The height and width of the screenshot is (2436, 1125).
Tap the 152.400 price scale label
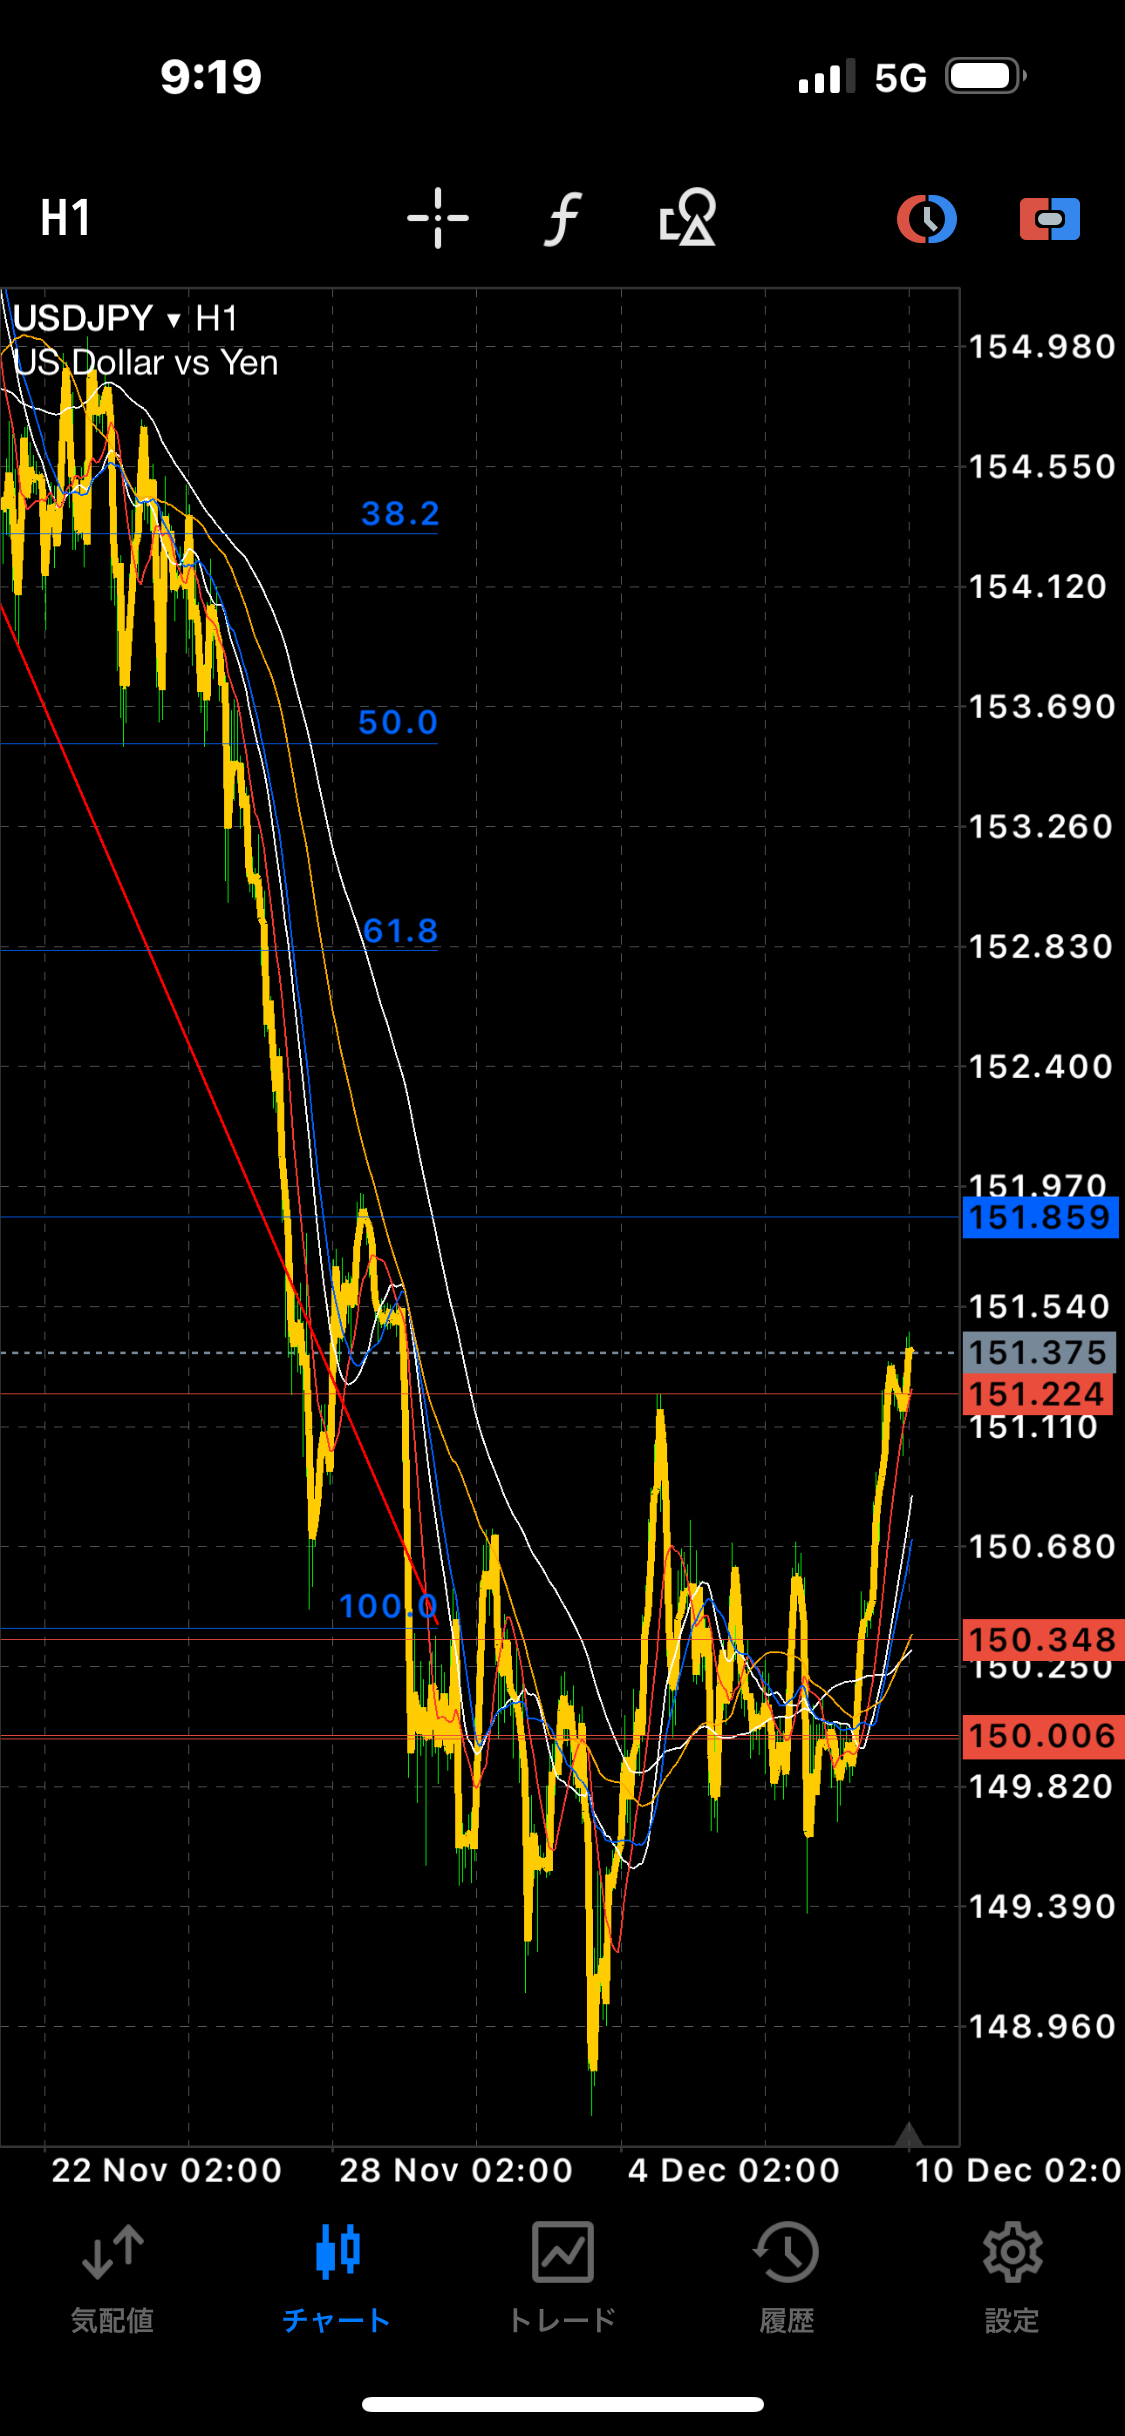pyautogui.click(x=1042, y=1067)
